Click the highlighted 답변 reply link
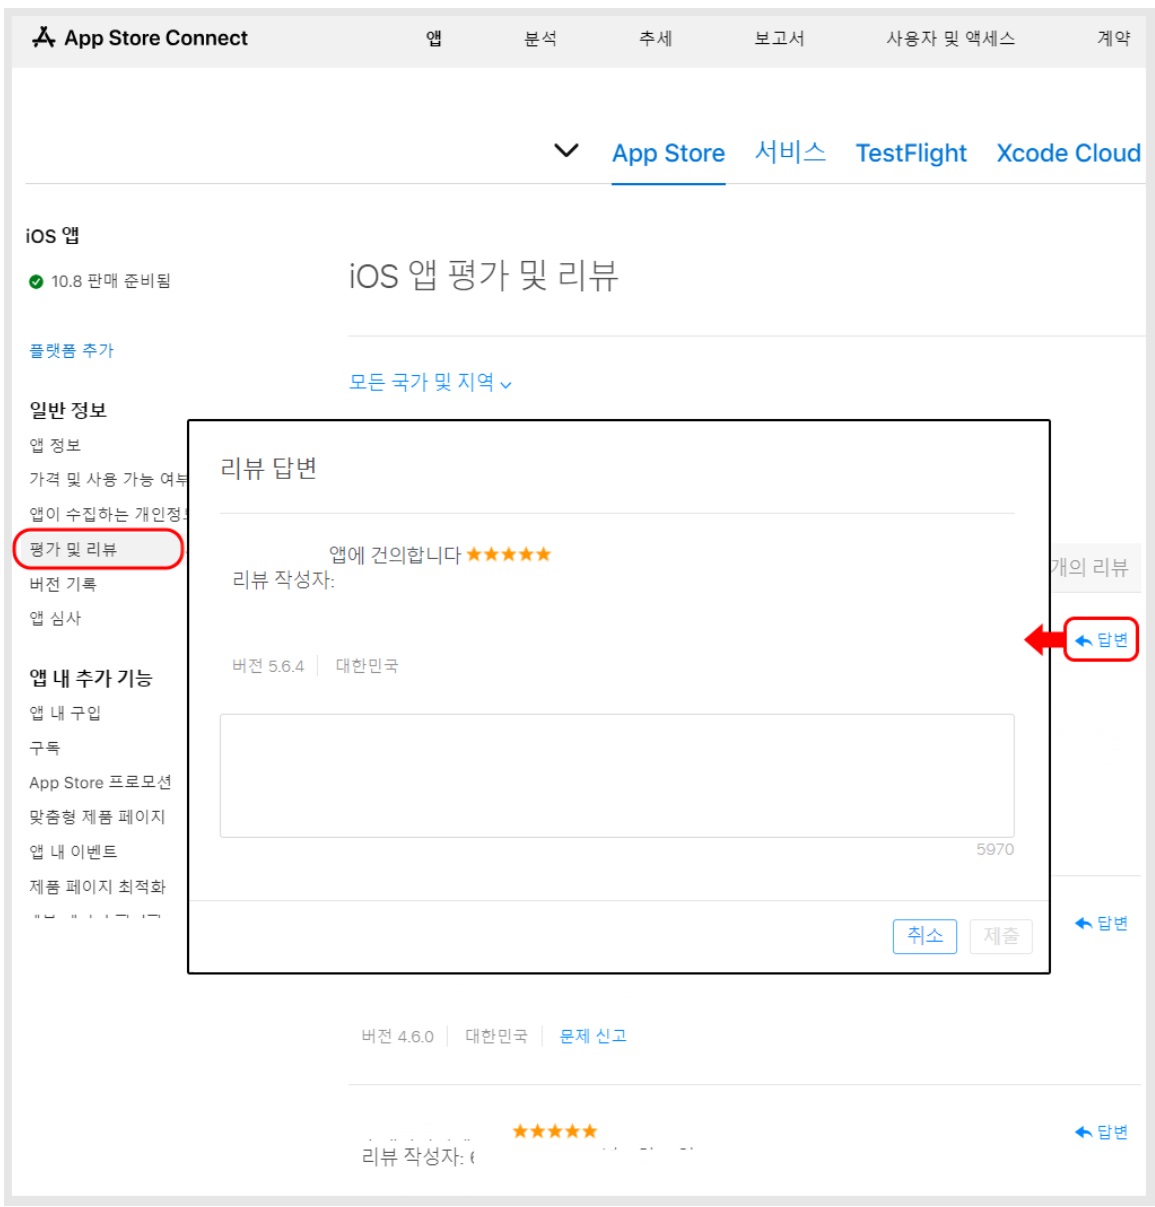Image resolution: width=1155 pixels, height=1207 pixels. click(x=1101, y=640)
